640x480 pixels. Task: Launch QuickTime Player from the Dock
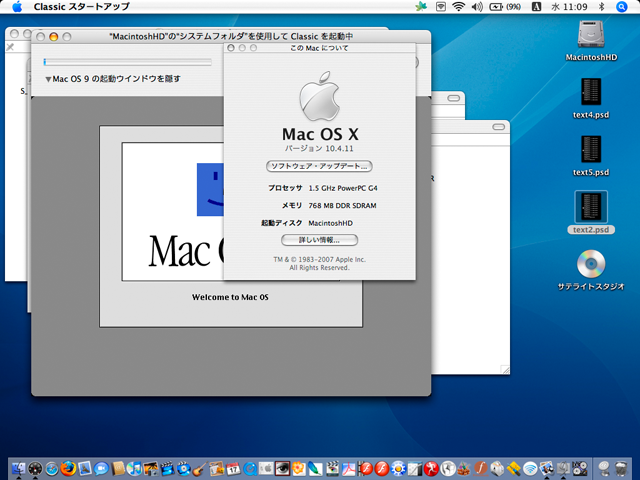(x=250, y=469)
